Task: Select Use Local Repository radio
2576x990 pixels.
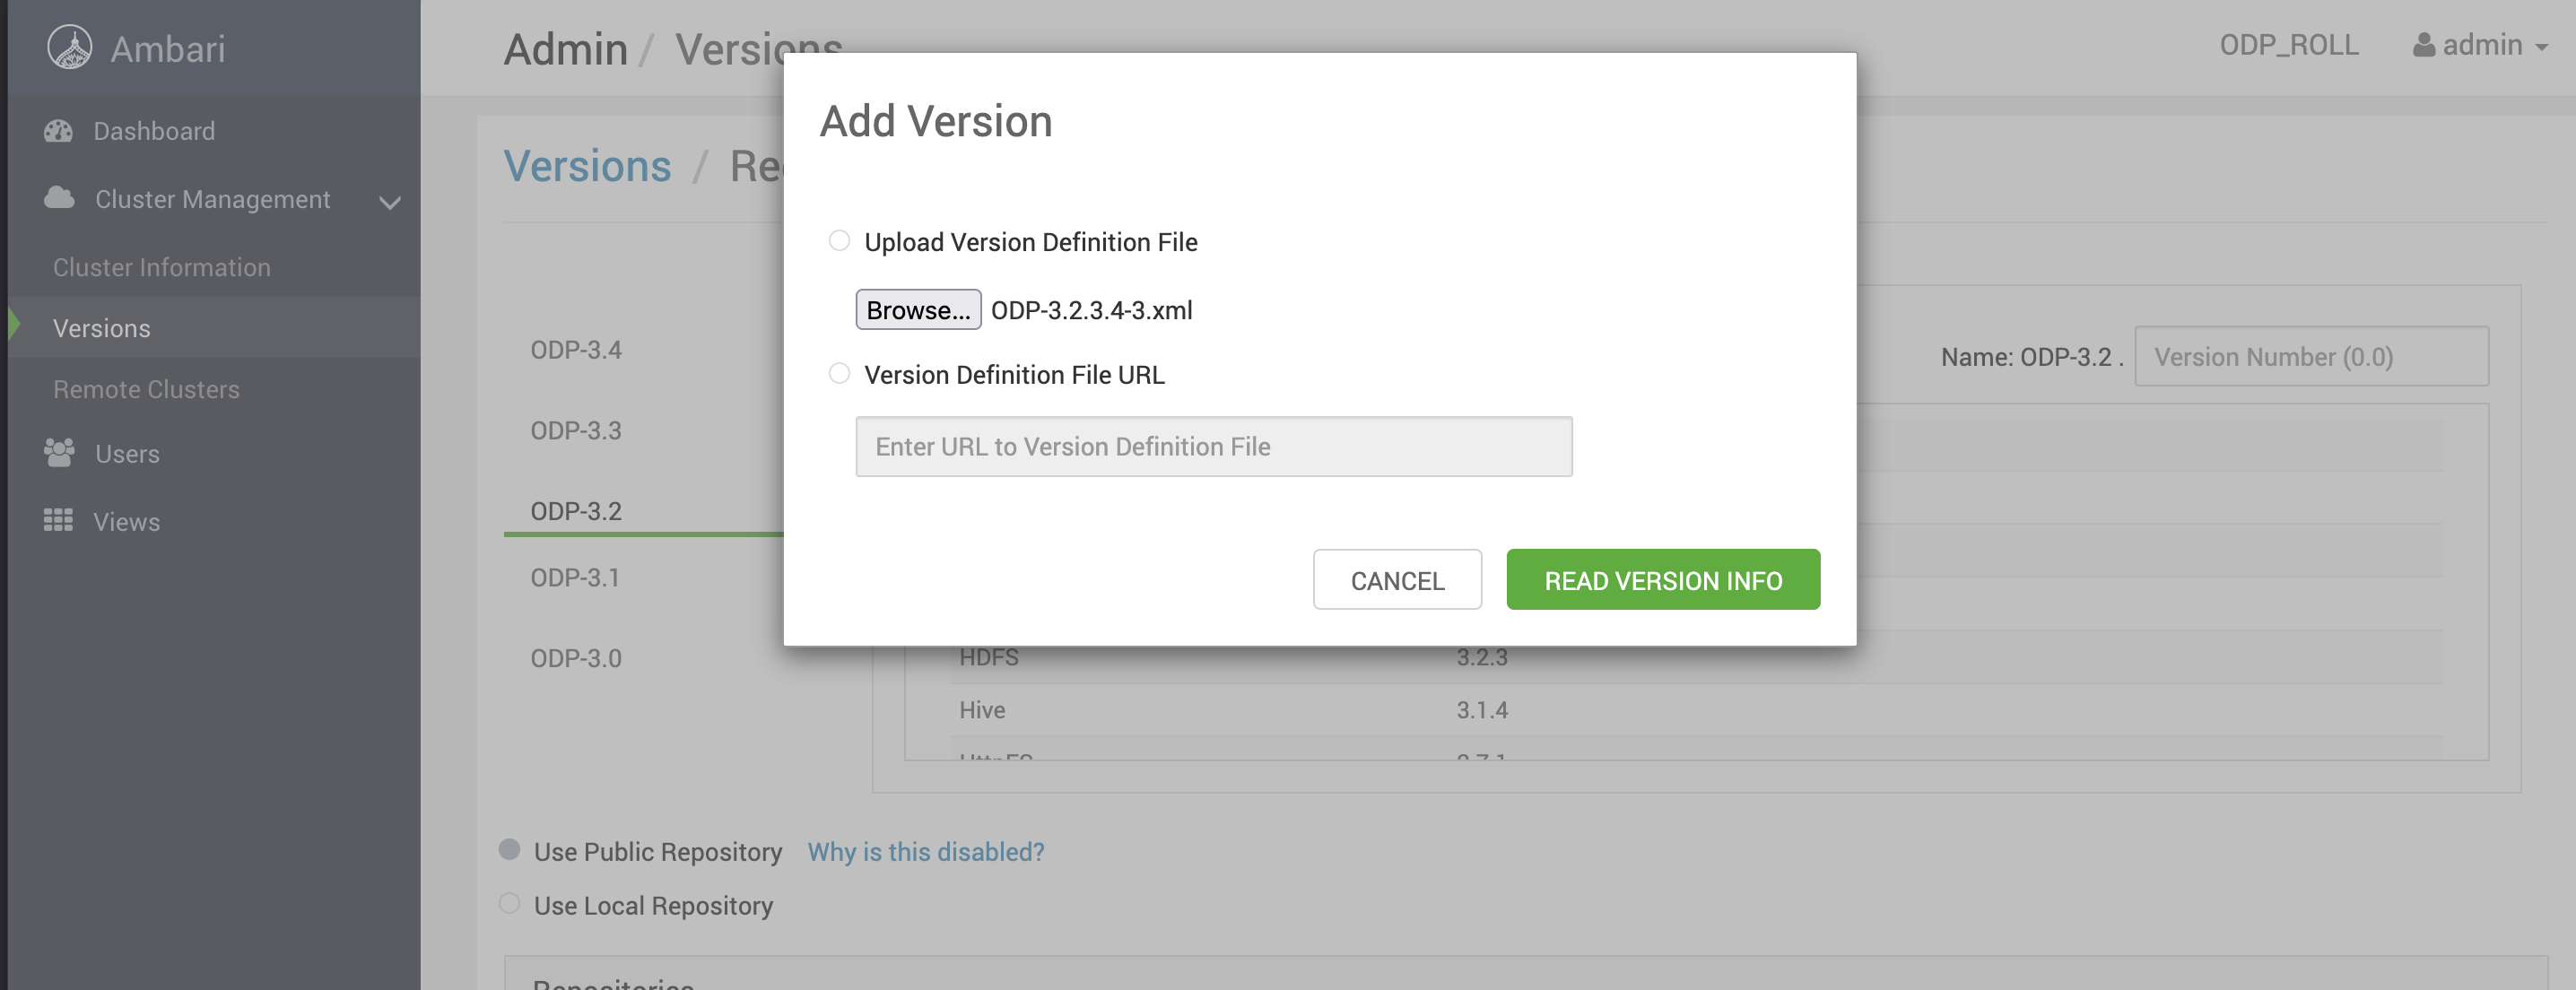Action: pyautogui.click(x=509, y=904)
